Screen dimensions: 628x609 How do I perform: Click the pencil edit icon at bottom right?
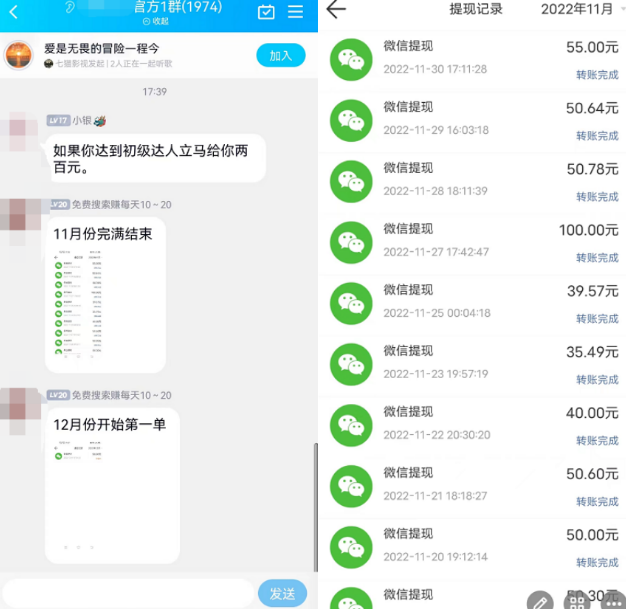click(539, 601)
